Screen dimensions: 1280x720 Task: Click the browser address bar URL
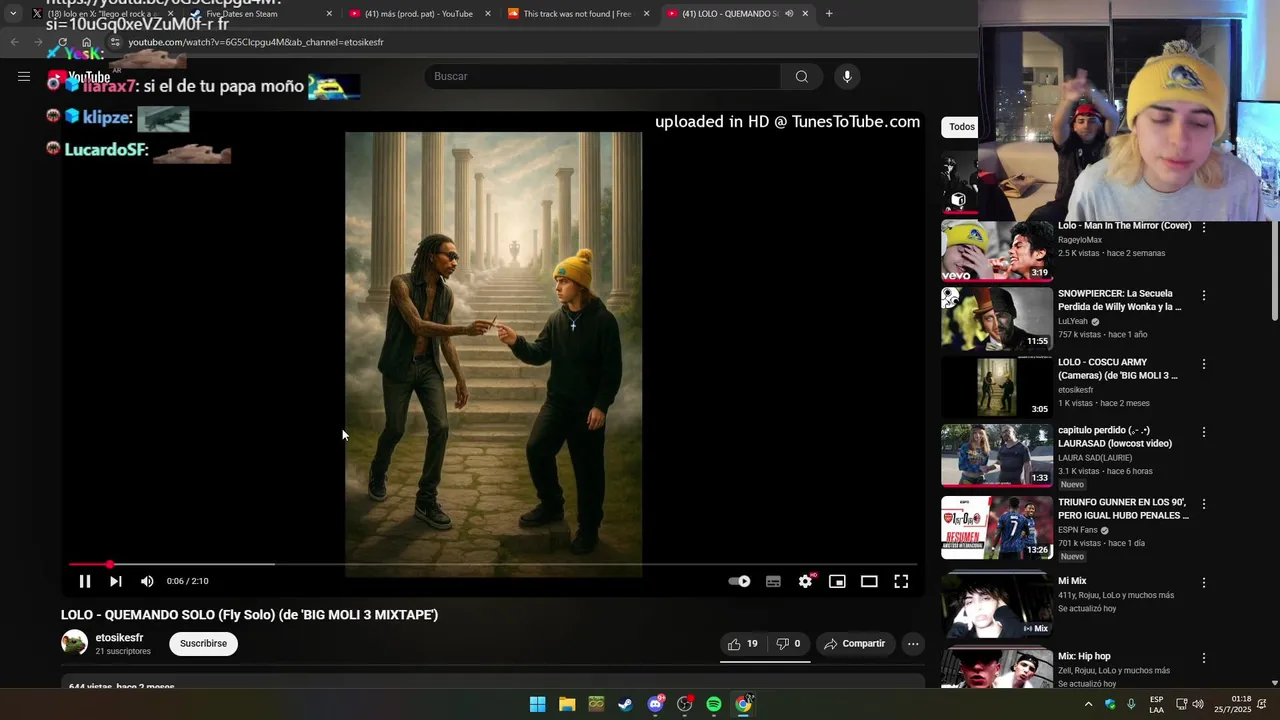click(256, 42)
